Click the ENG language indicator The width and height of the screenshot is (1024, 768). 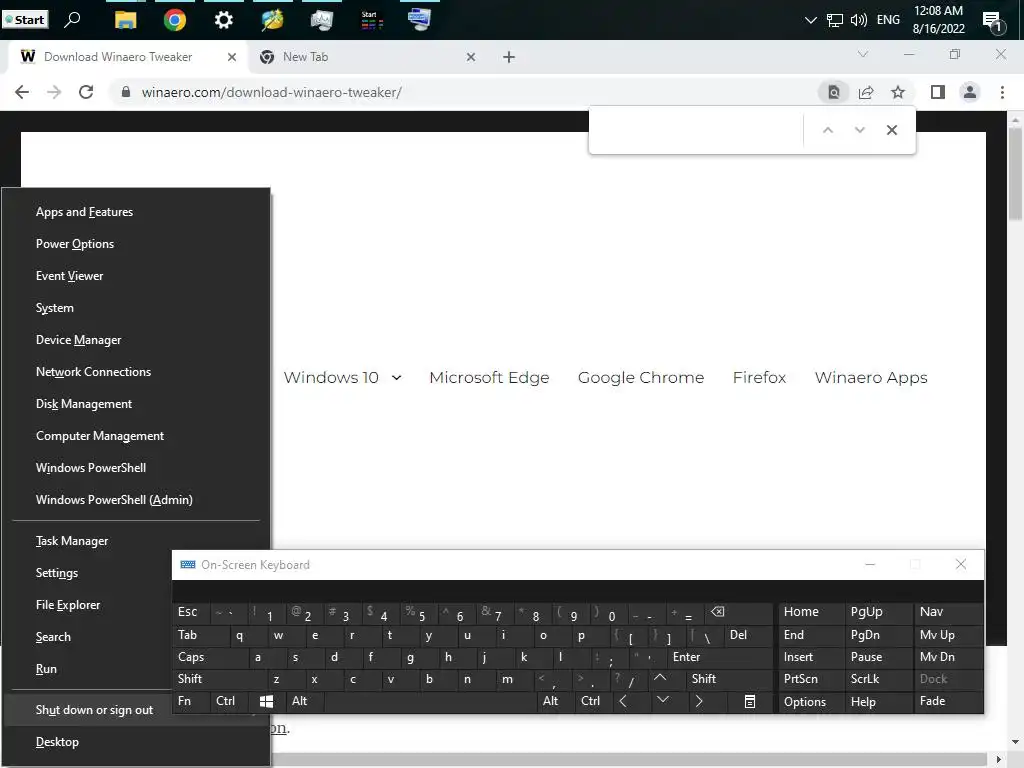click(888, 20)
